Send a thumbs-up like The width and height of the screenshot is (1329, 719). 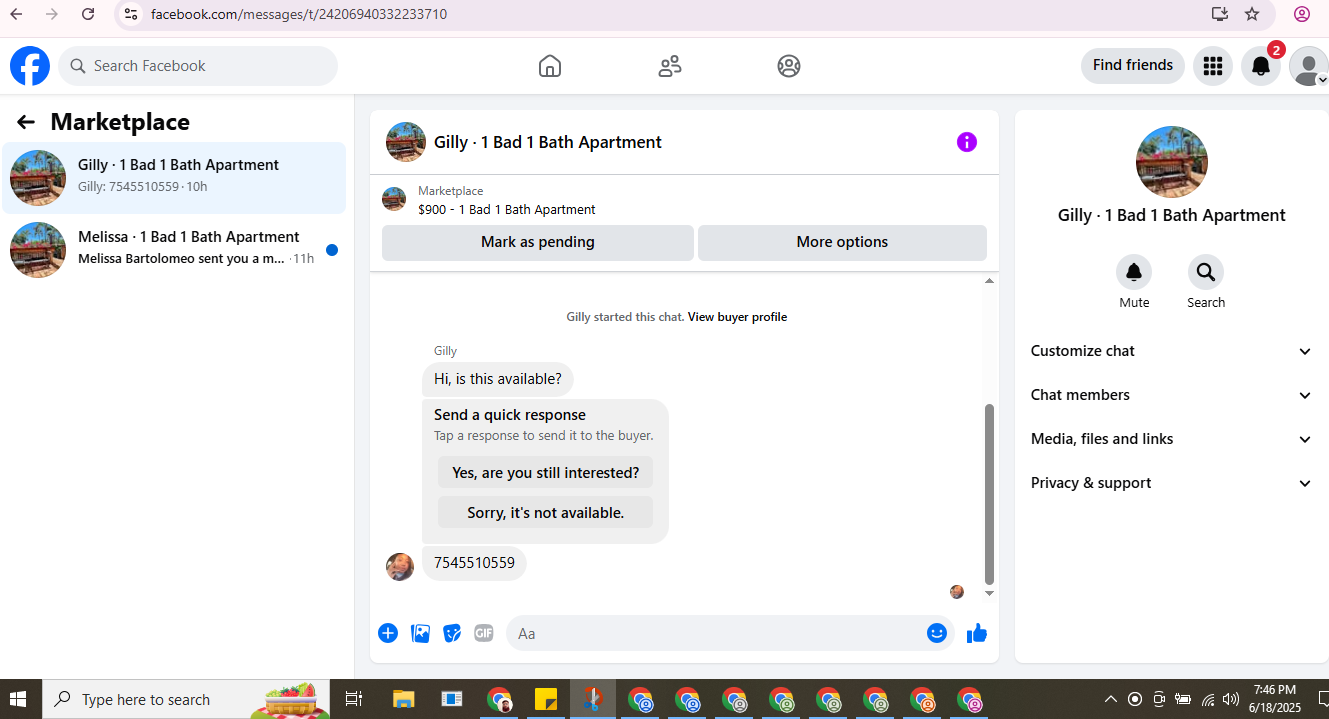(977, 633)
